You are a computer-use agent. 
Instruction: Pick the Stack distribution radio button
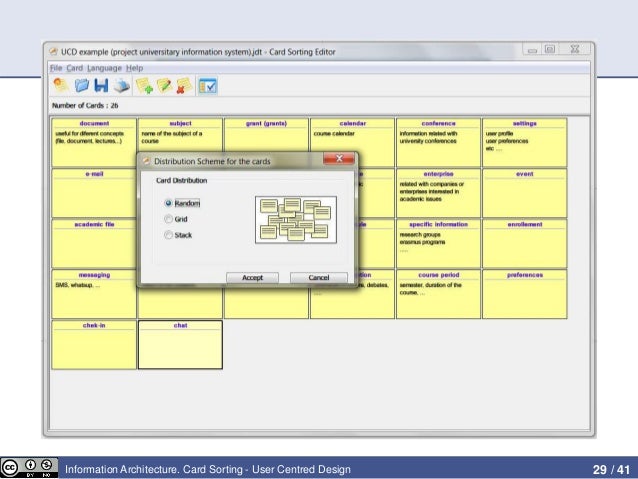tap(168, 235)
